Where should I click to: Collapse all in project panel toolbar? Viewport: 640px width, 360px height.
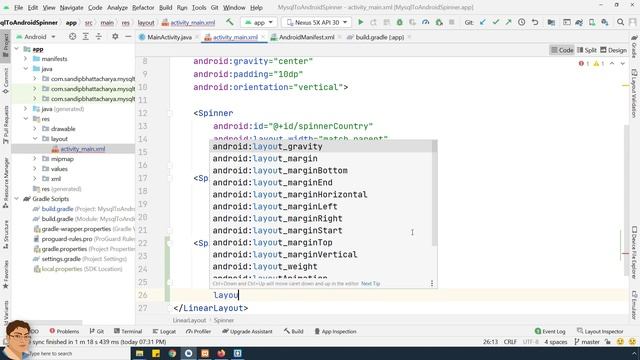pyautogui.click(x=99, y=37)
